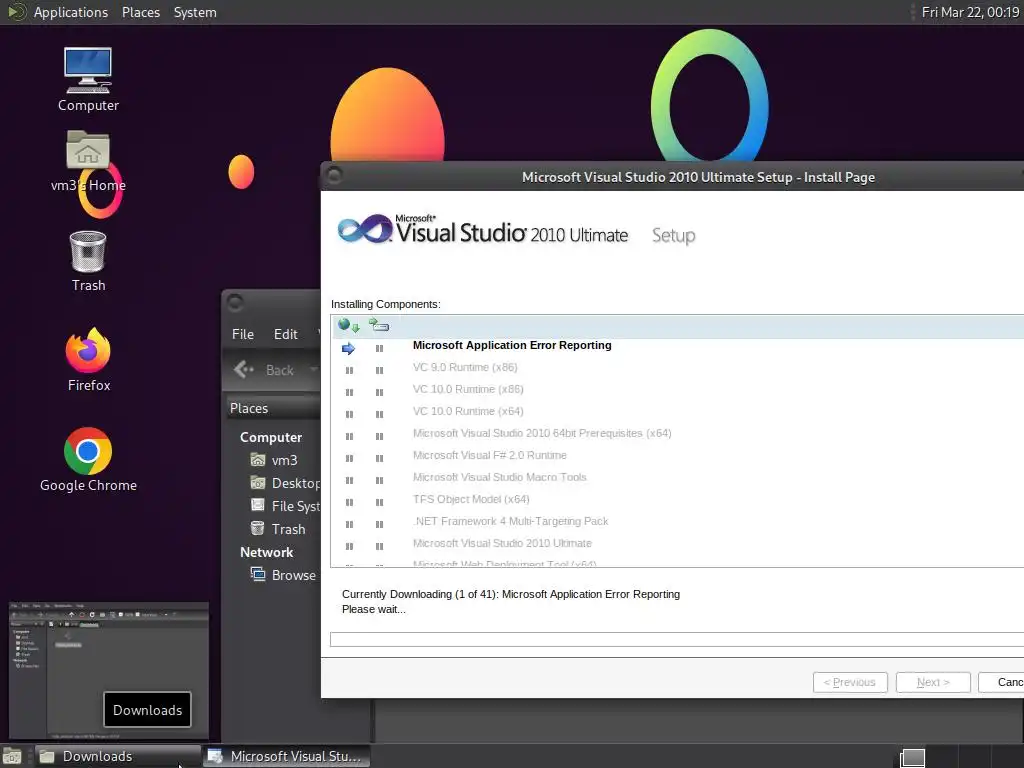The height and width of the screenshot is (768, 1024).
Task: Select Microsoft Visual Studio 2010 Ultimate row
Action: 677,543
